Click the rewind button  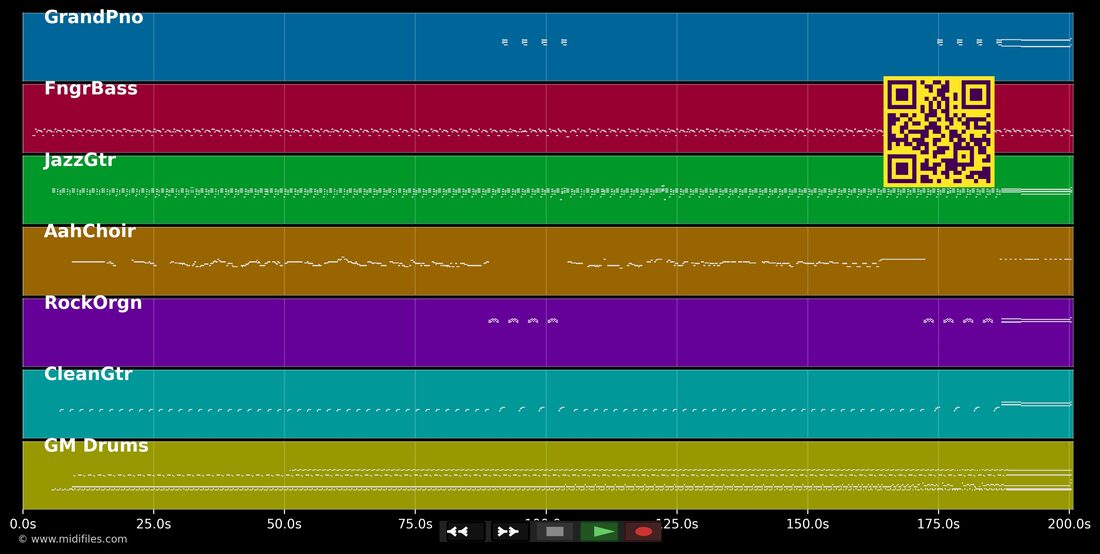point(464,532)
